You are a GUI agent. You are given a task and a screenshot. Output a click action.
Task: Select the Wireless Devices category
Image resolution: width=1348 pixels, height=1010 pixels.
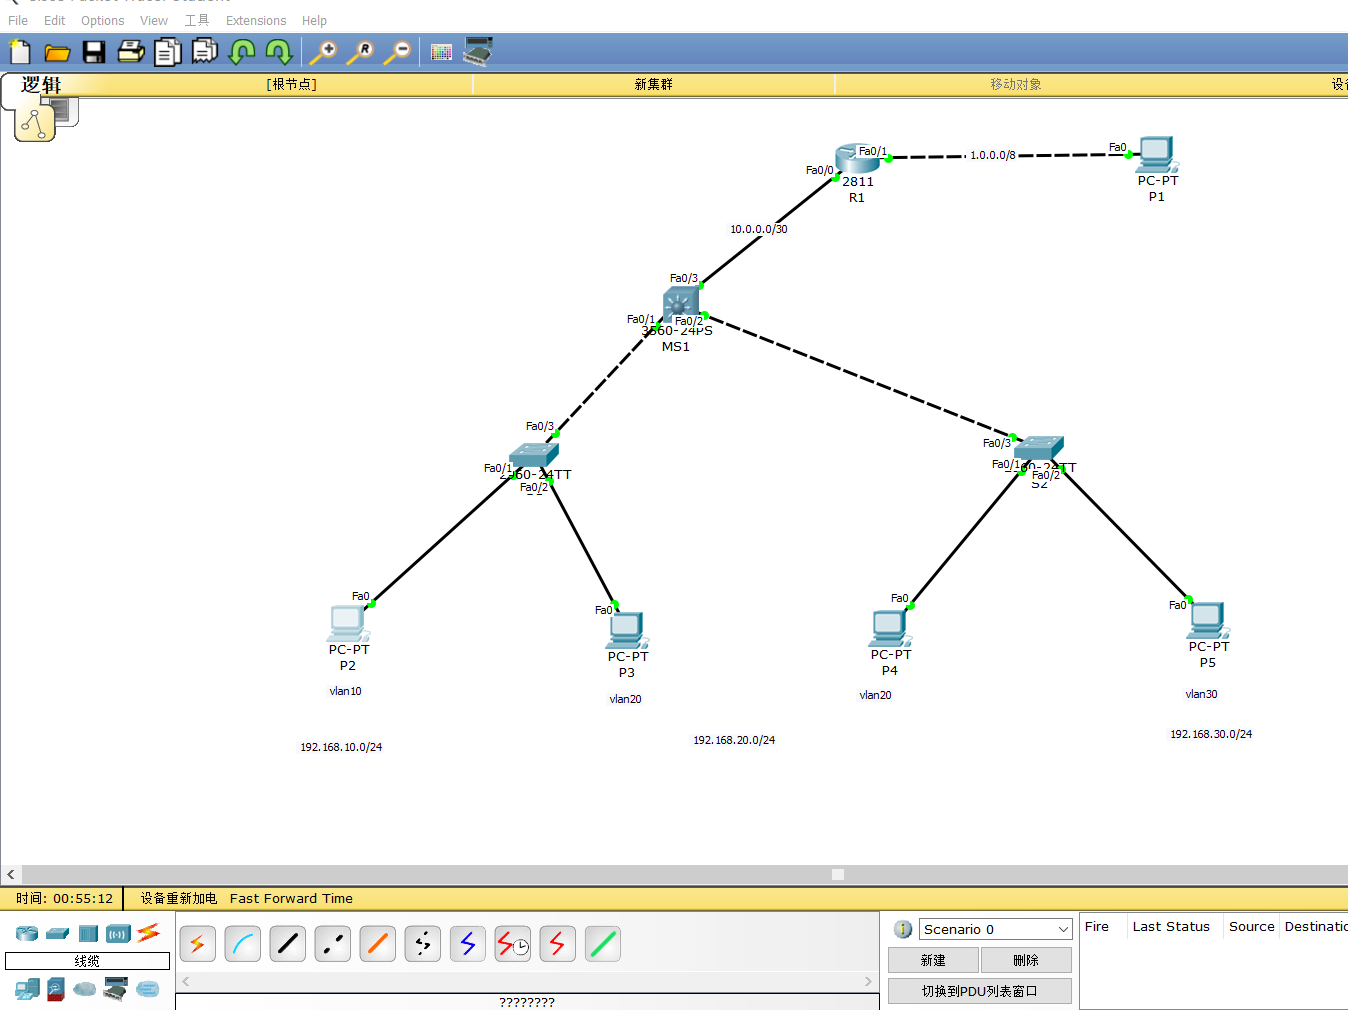point(118,933)
